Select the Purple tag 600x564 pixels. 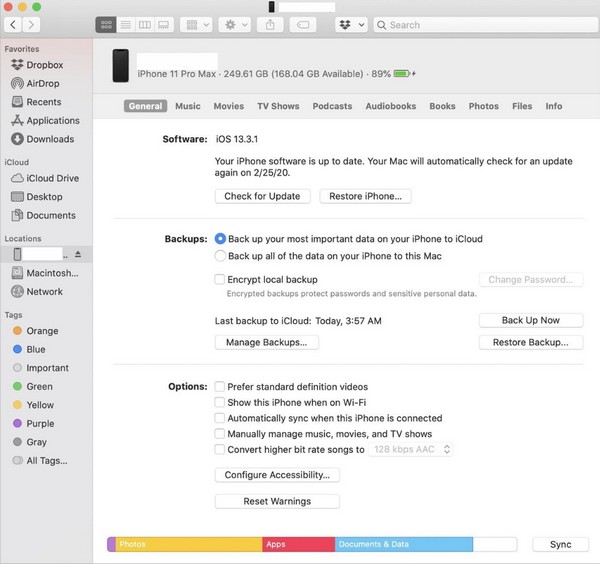click(33, 424)
